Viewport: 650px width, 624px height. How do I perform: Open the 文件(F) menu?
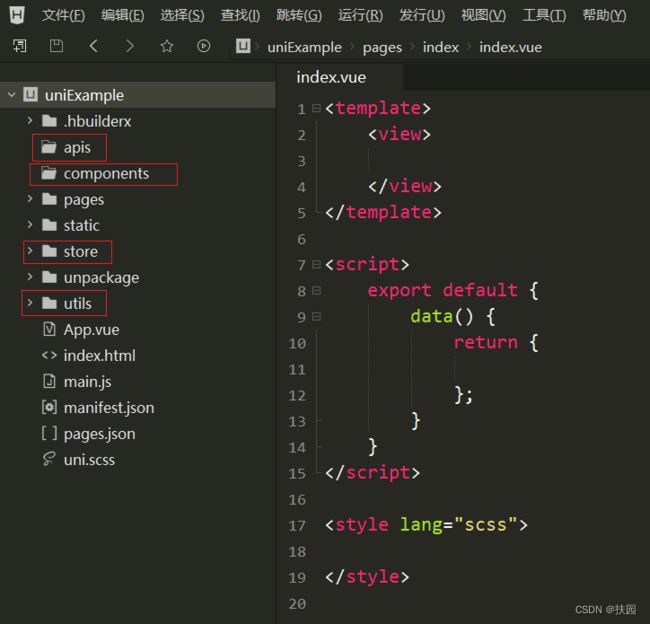(x=63, y=15)
